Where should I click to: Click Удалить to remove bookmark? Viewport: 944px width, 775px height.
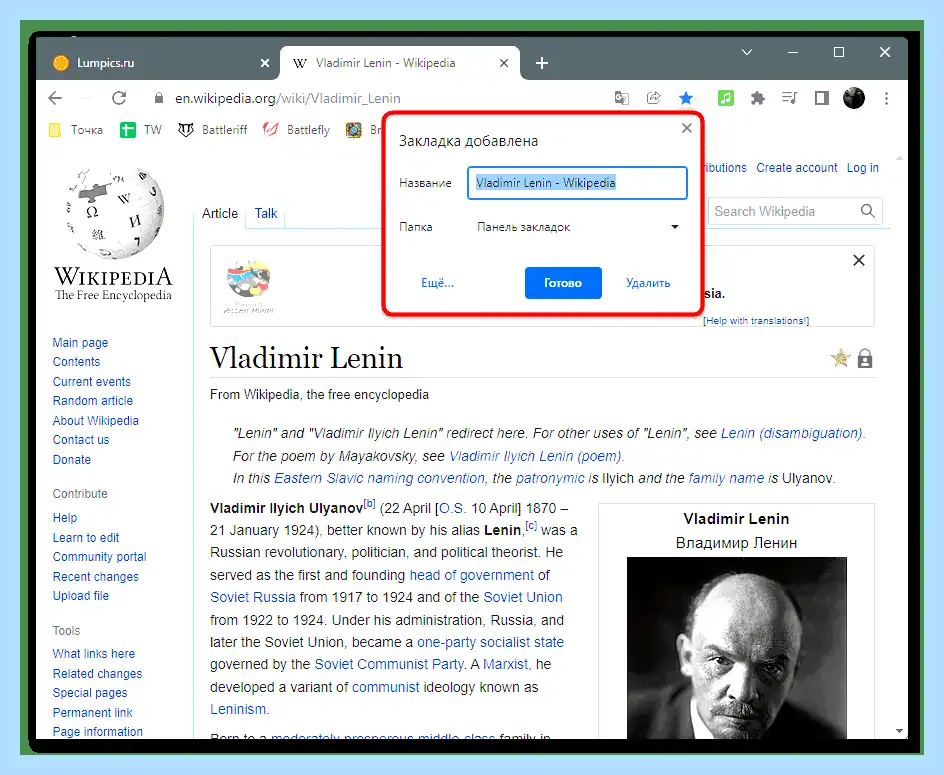point(648,283)
